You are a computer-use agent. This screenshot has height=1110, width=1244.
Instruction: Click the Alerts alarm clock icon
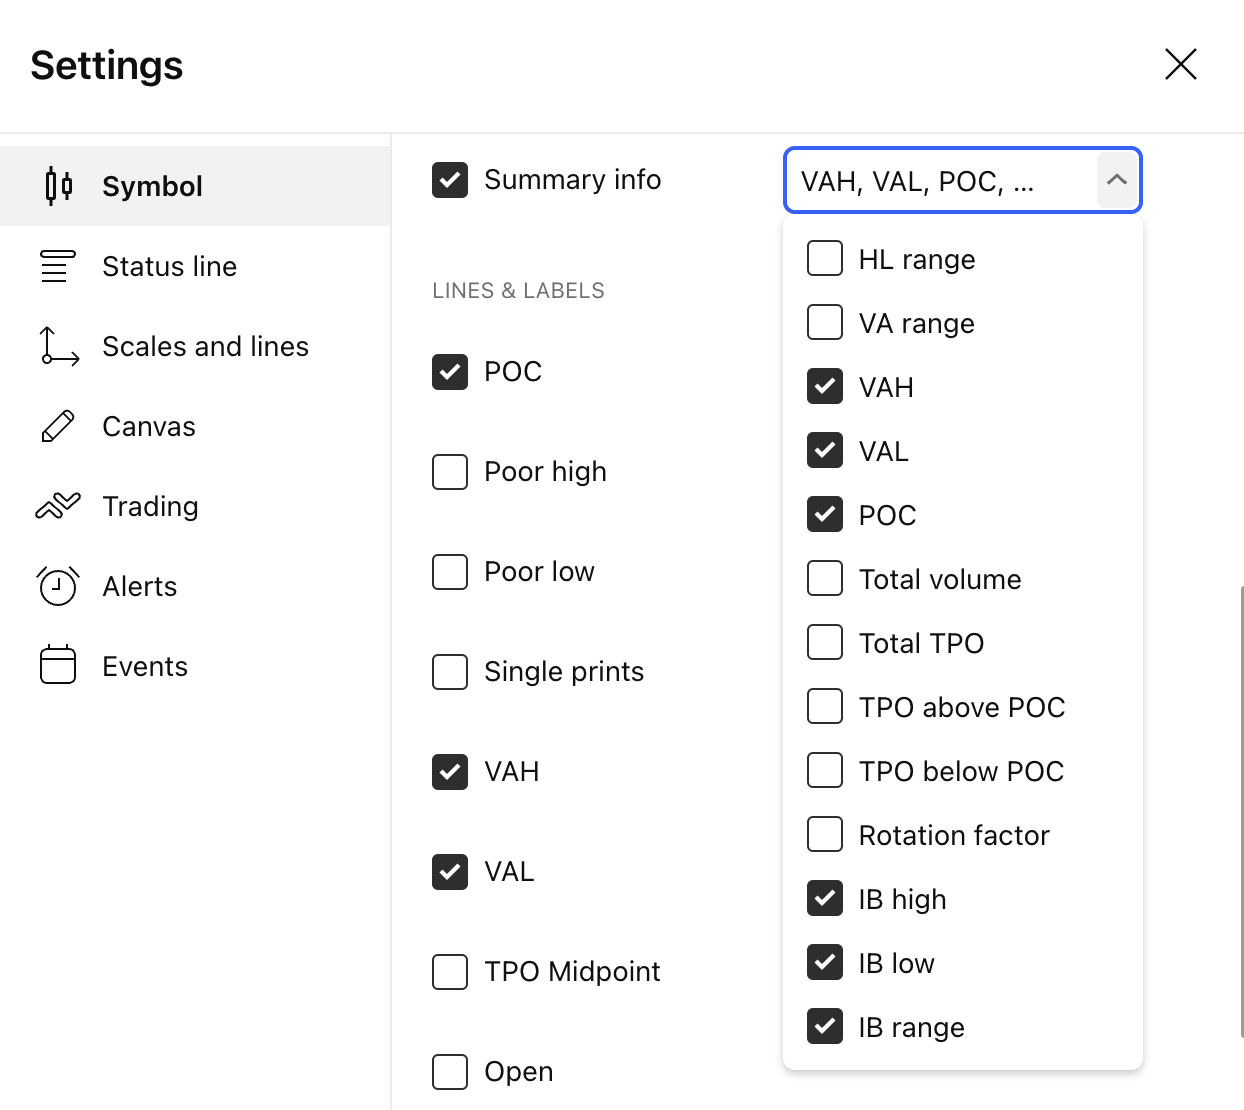[x=58, y=586]
